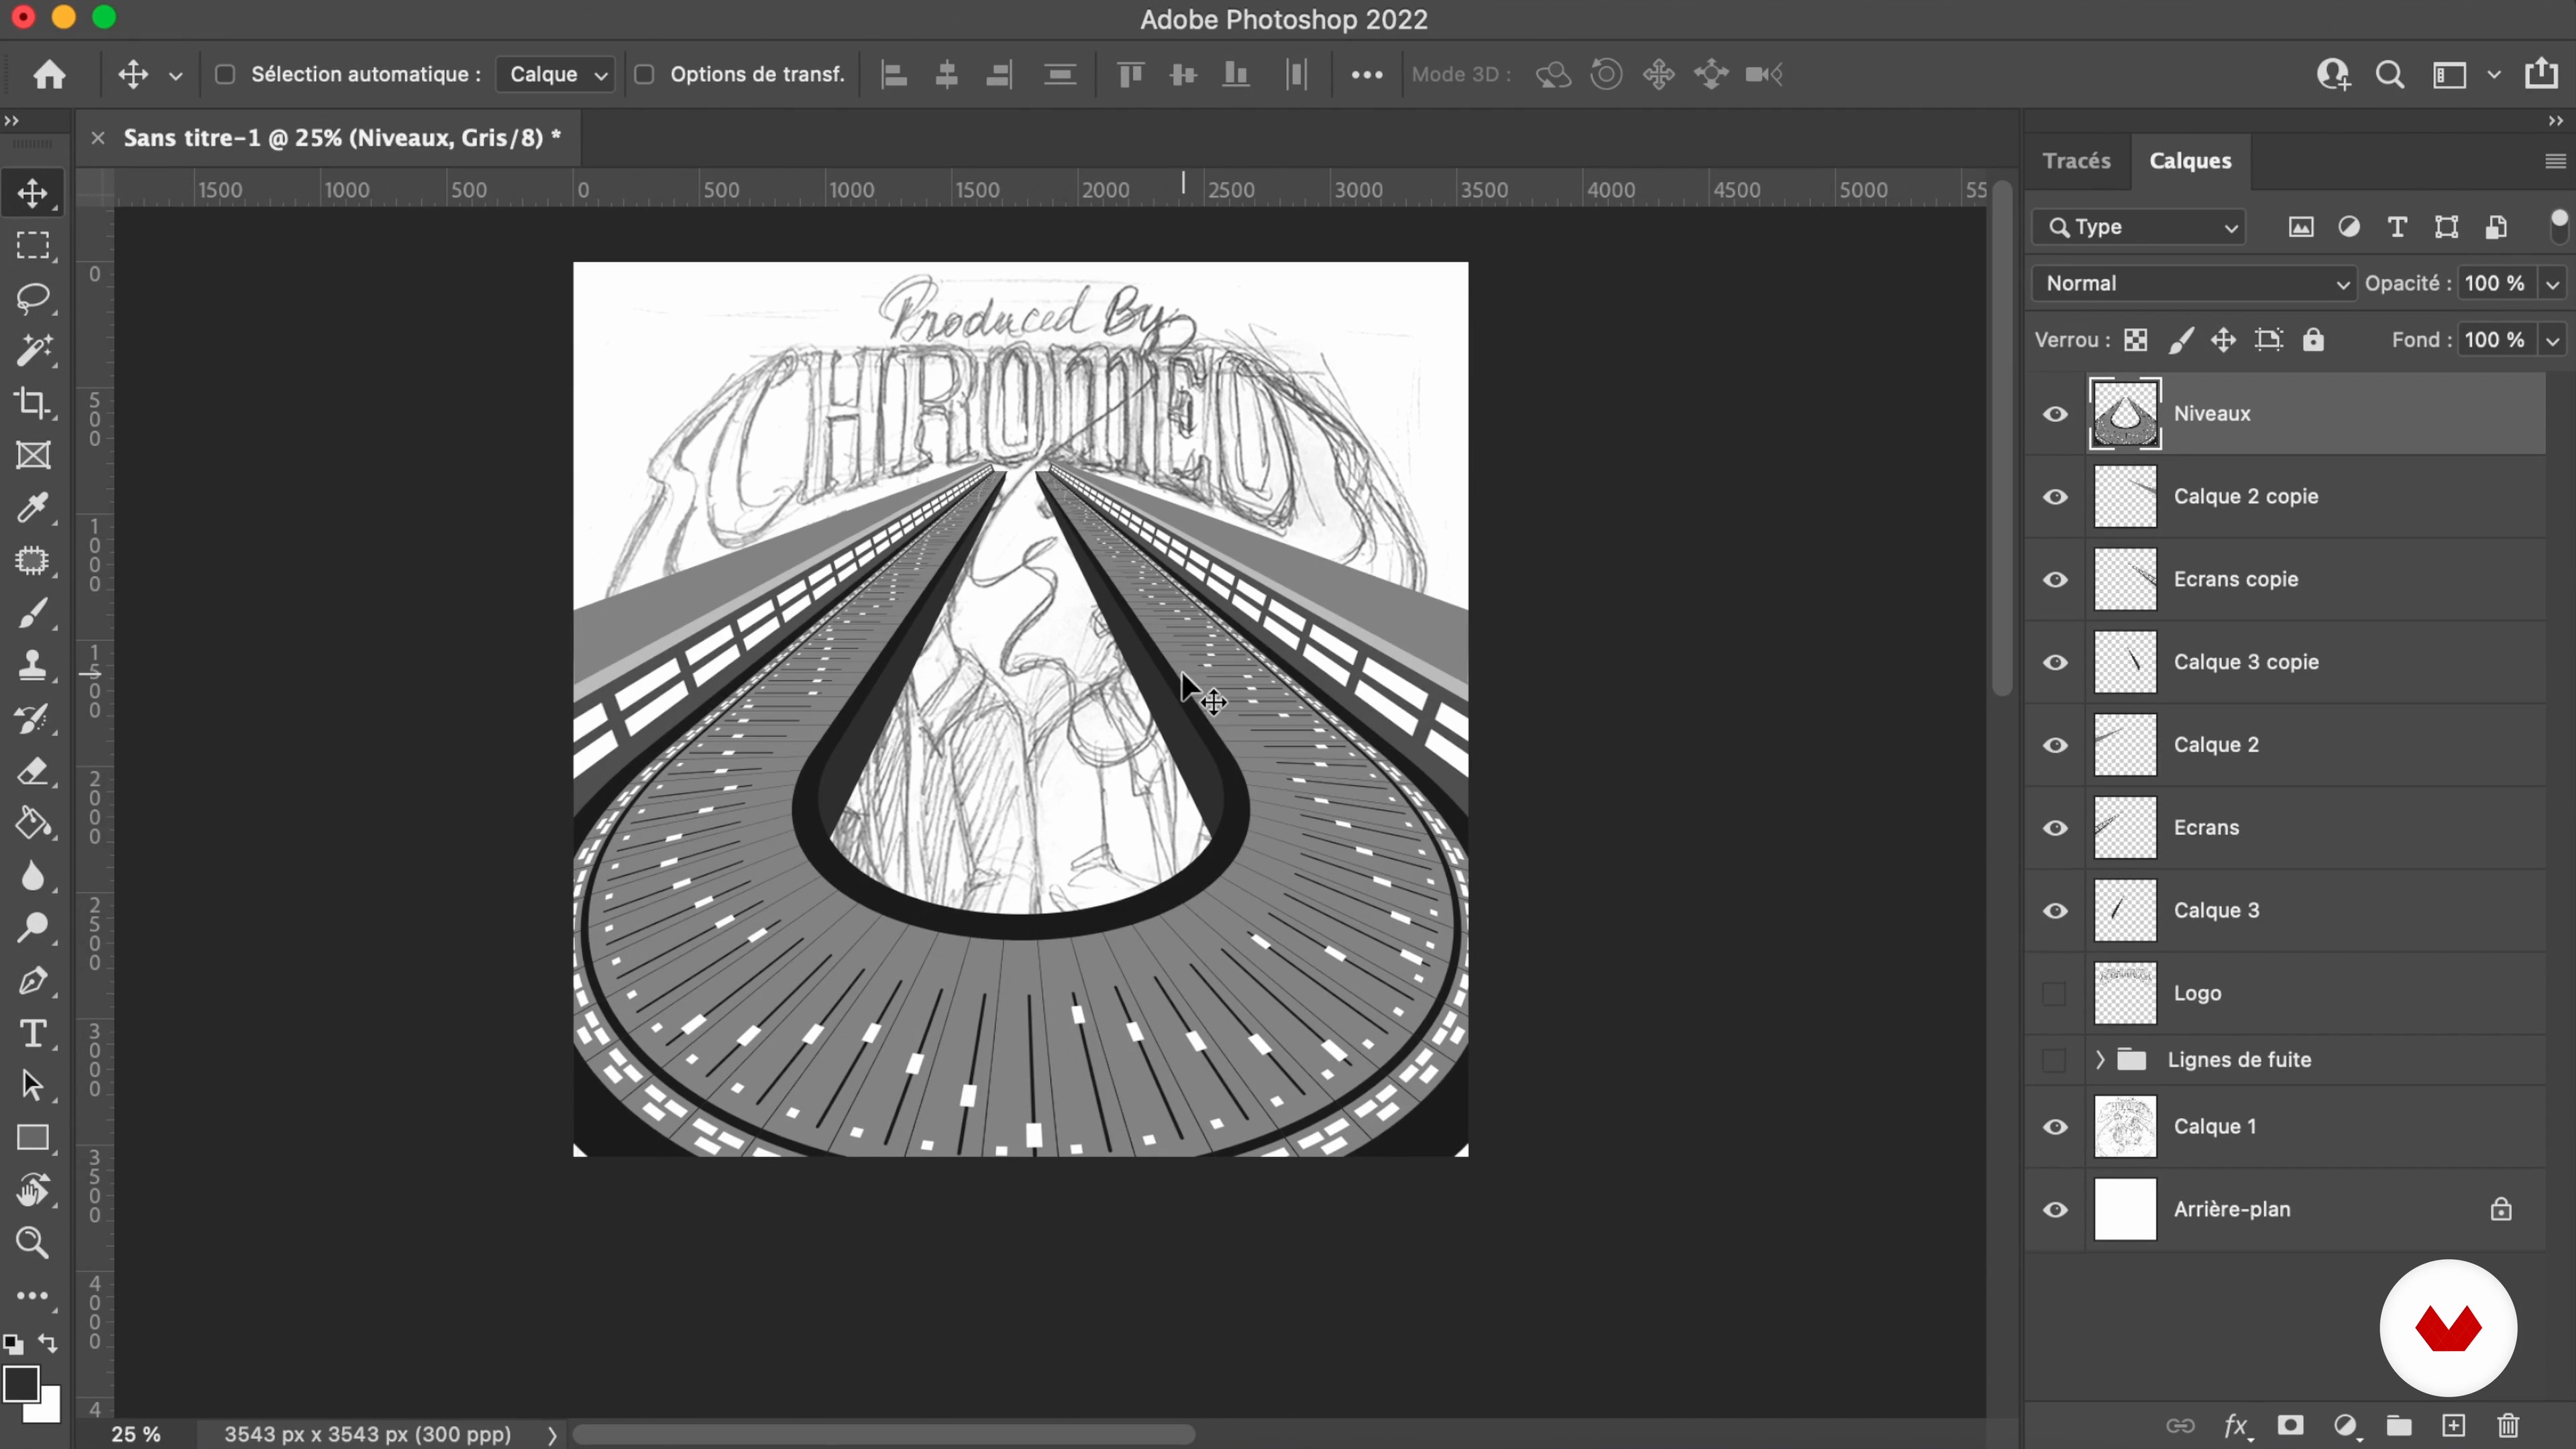This screenshot has height=1449, width=2576.
Task: Hide the Niveaux layer
Action: pos(2055,414)
